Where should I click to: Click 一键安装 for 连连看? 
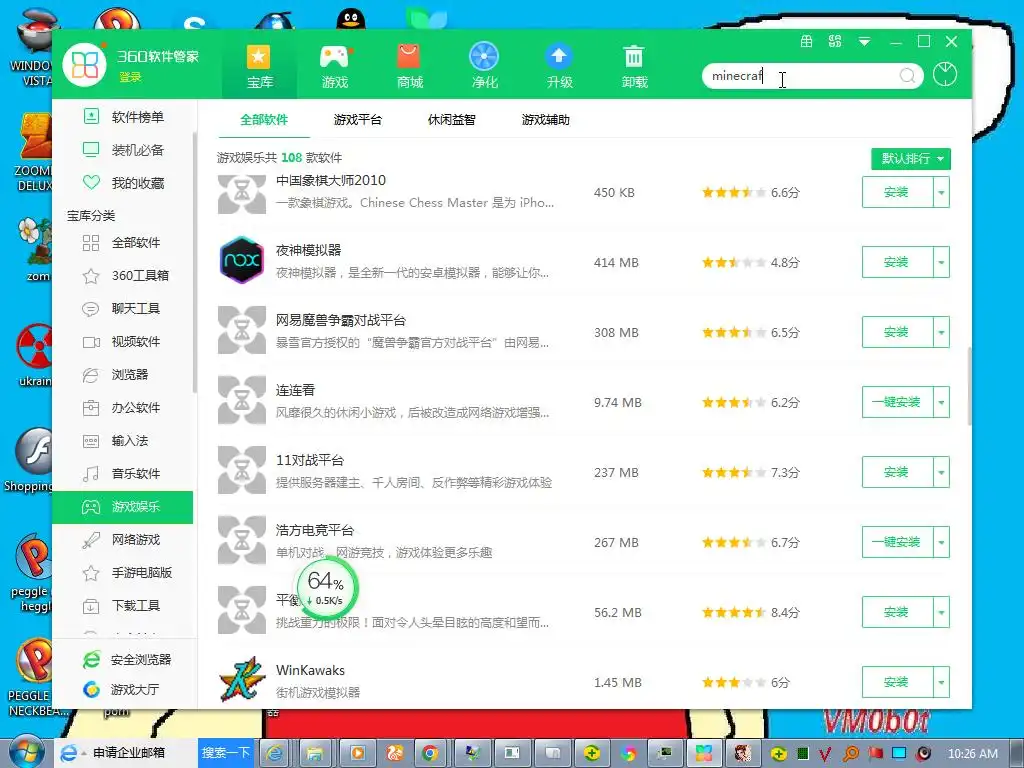897,402
